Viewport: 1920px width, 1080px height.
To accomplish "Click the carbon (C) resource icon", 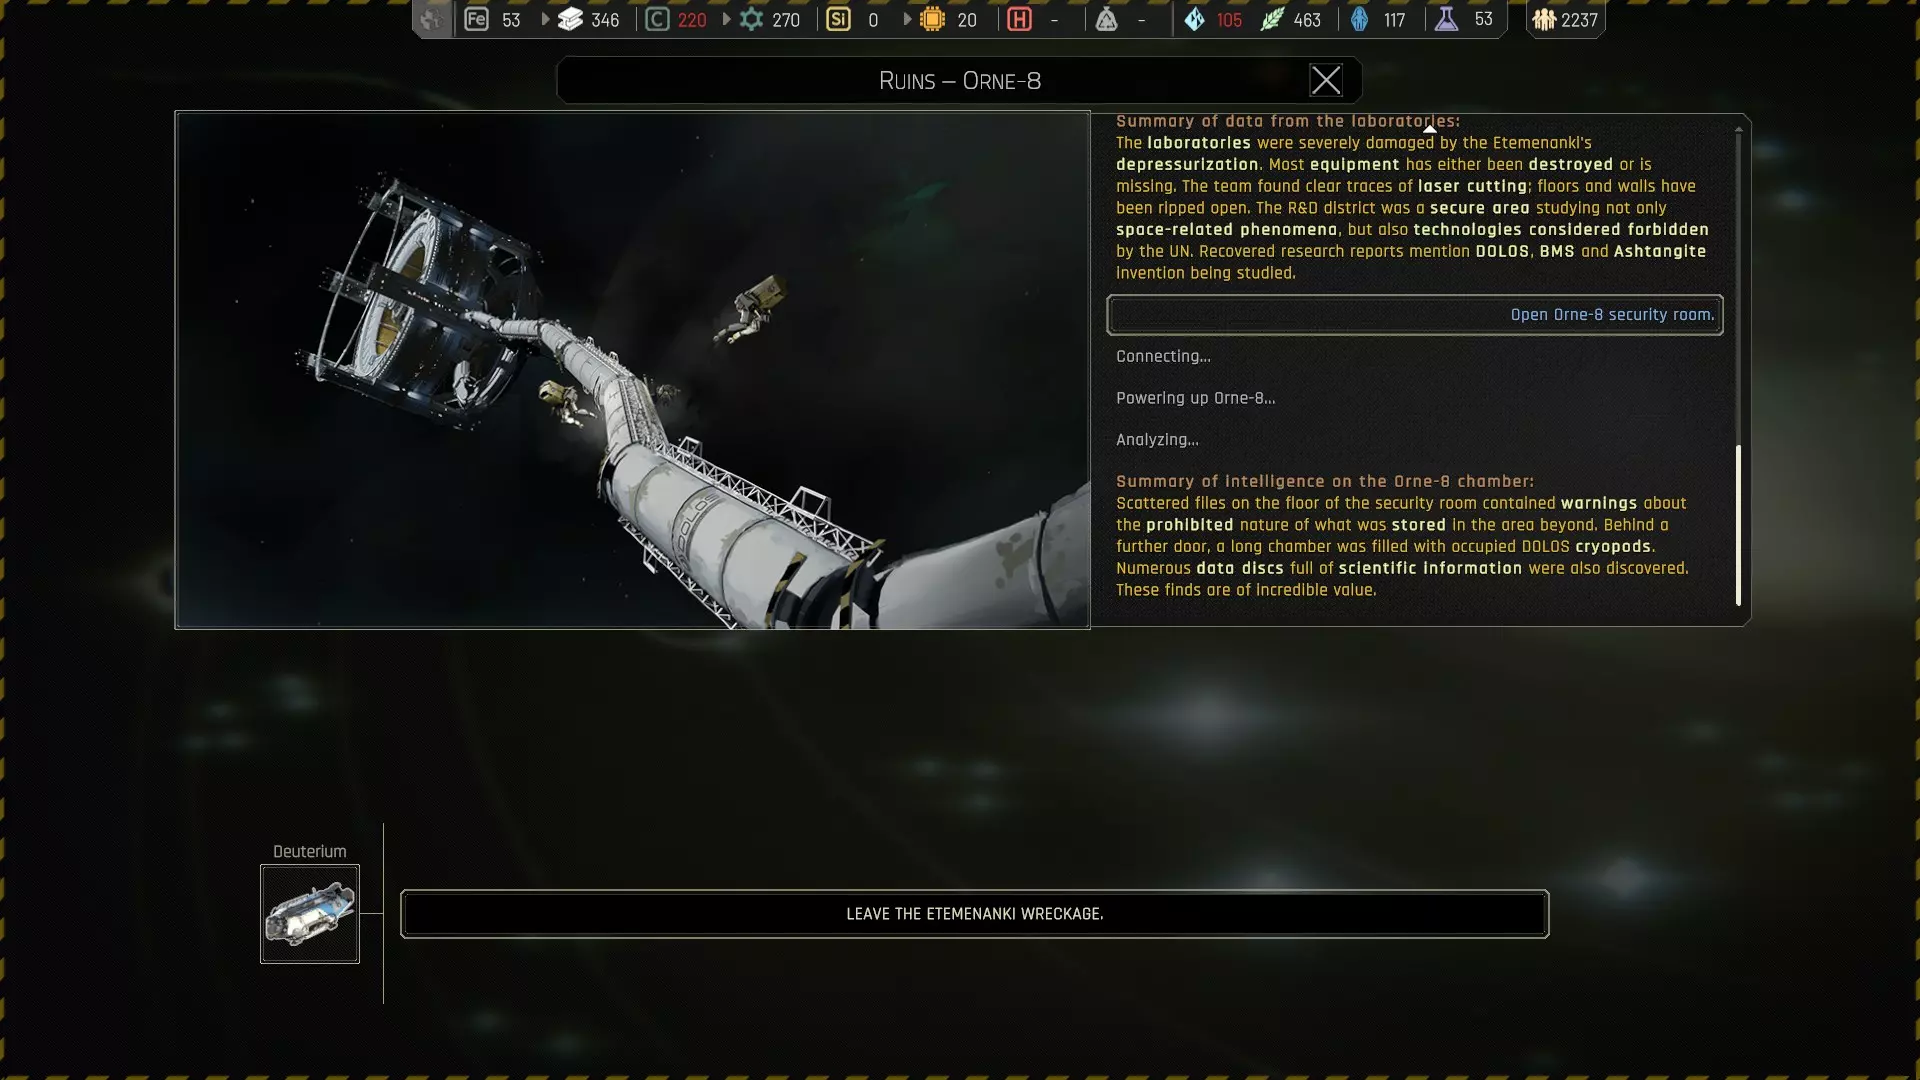I will [657, 19].
